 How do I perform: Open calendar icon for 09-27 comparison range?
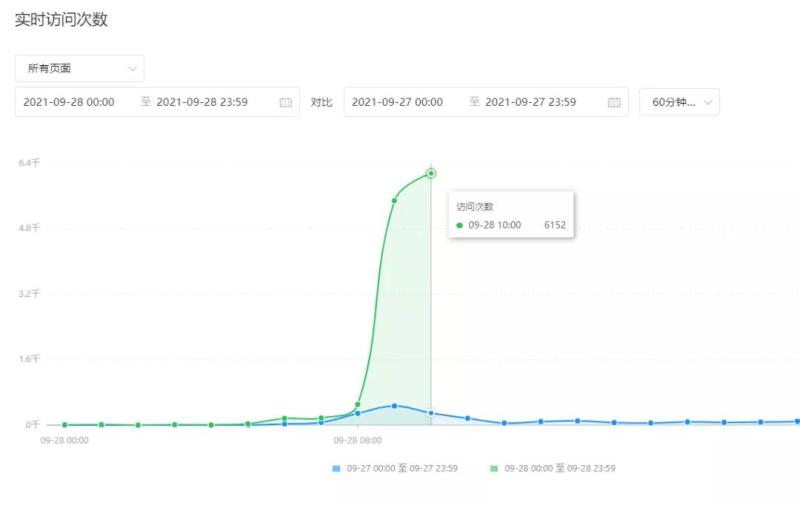pos(614,103)
